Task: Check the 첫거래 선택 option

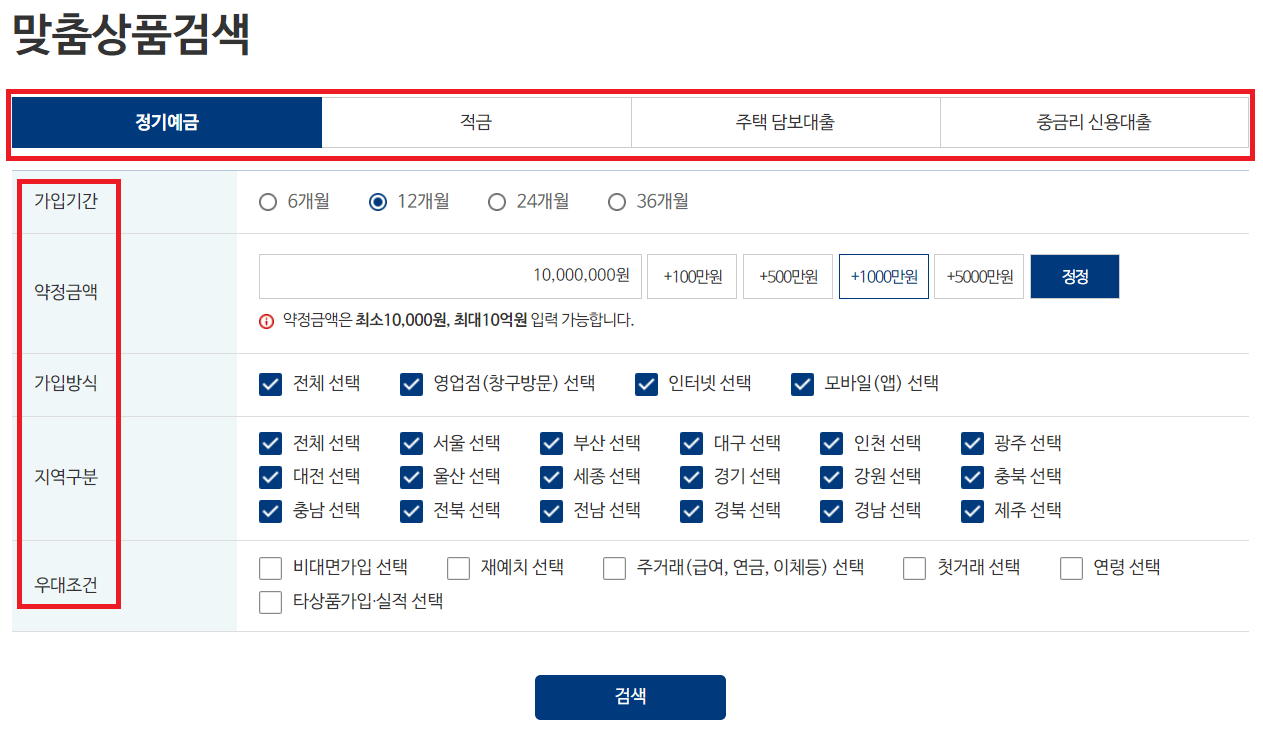Action: [x=914, y=568]
